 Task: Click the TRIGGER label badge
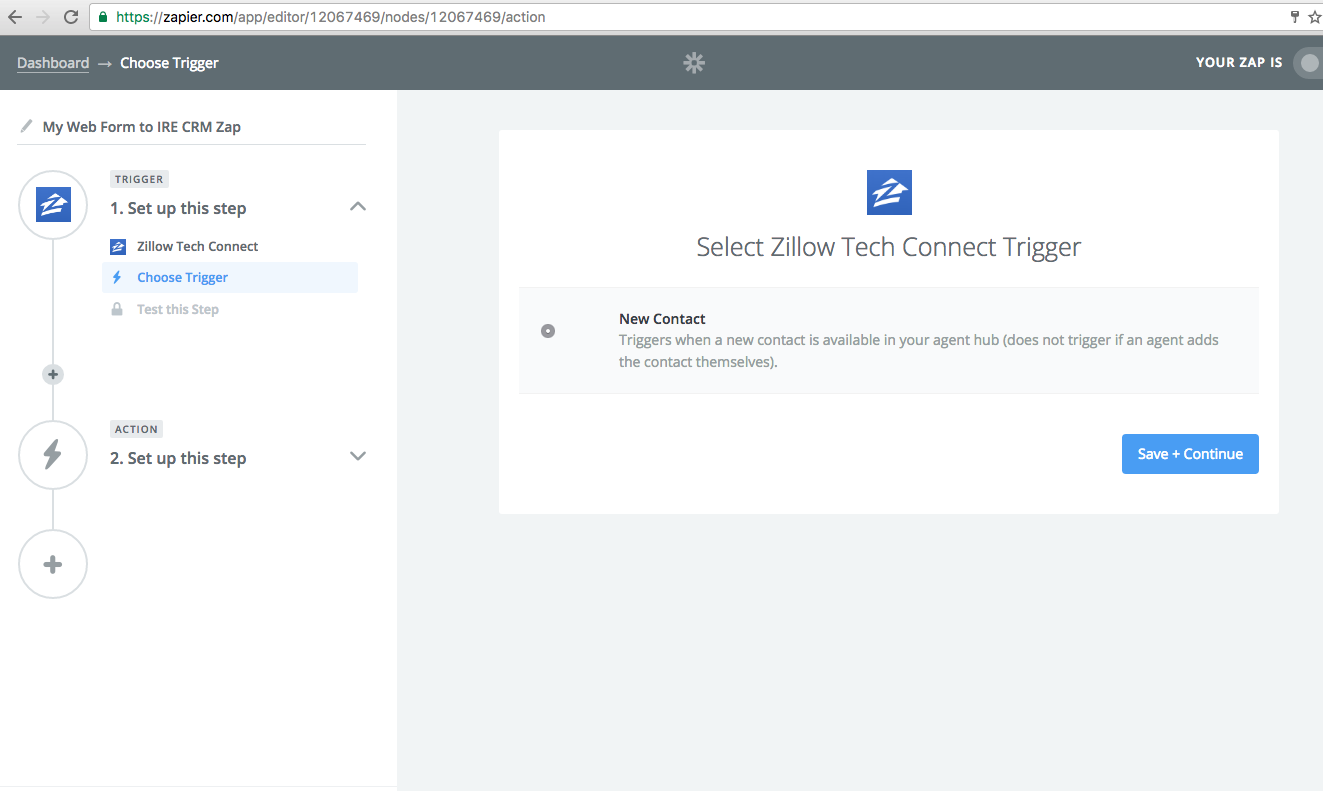tap(139, 179)
